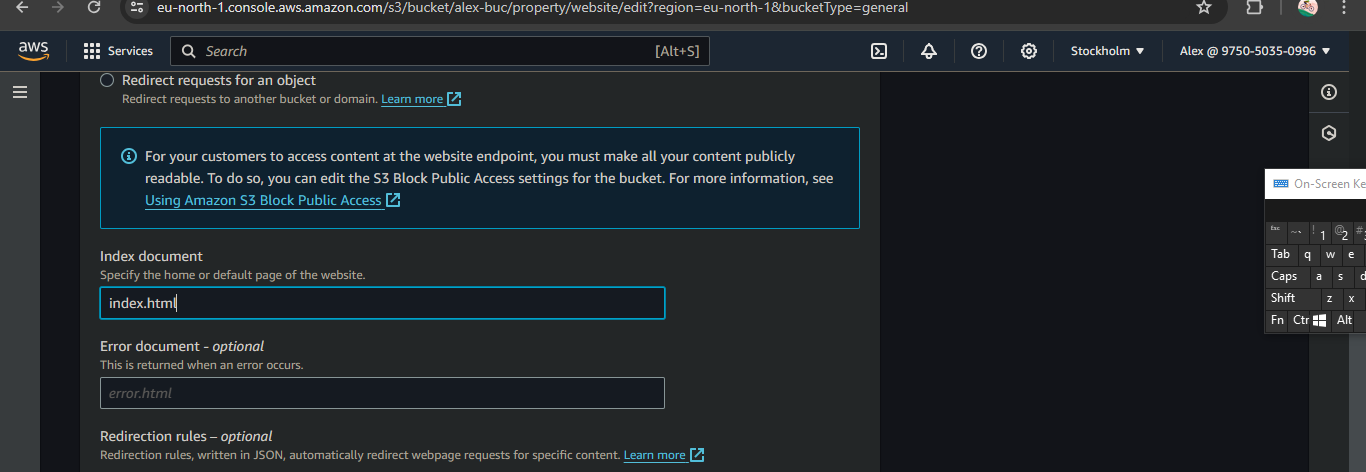Click the a key on the On-Screen Keyboard
The width and height of the screenshot is (1366, 472).
click(1319, 276)
